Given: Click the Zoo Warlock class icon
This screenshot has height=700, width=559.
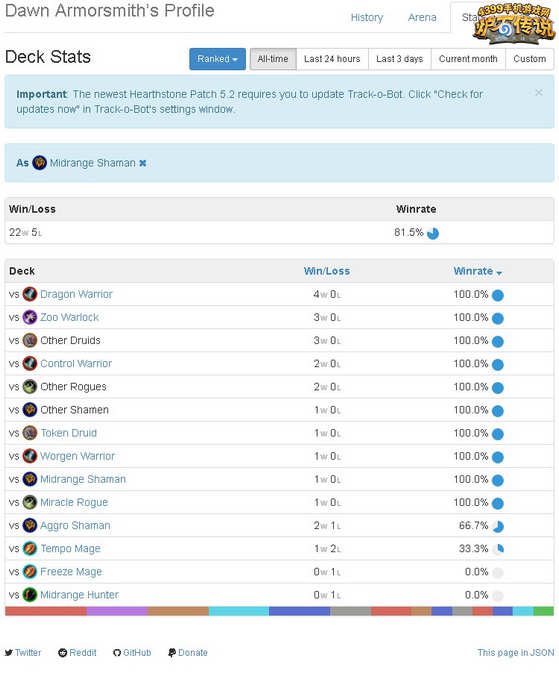Looking at the screenshot, I should click(x=30, y=317).
